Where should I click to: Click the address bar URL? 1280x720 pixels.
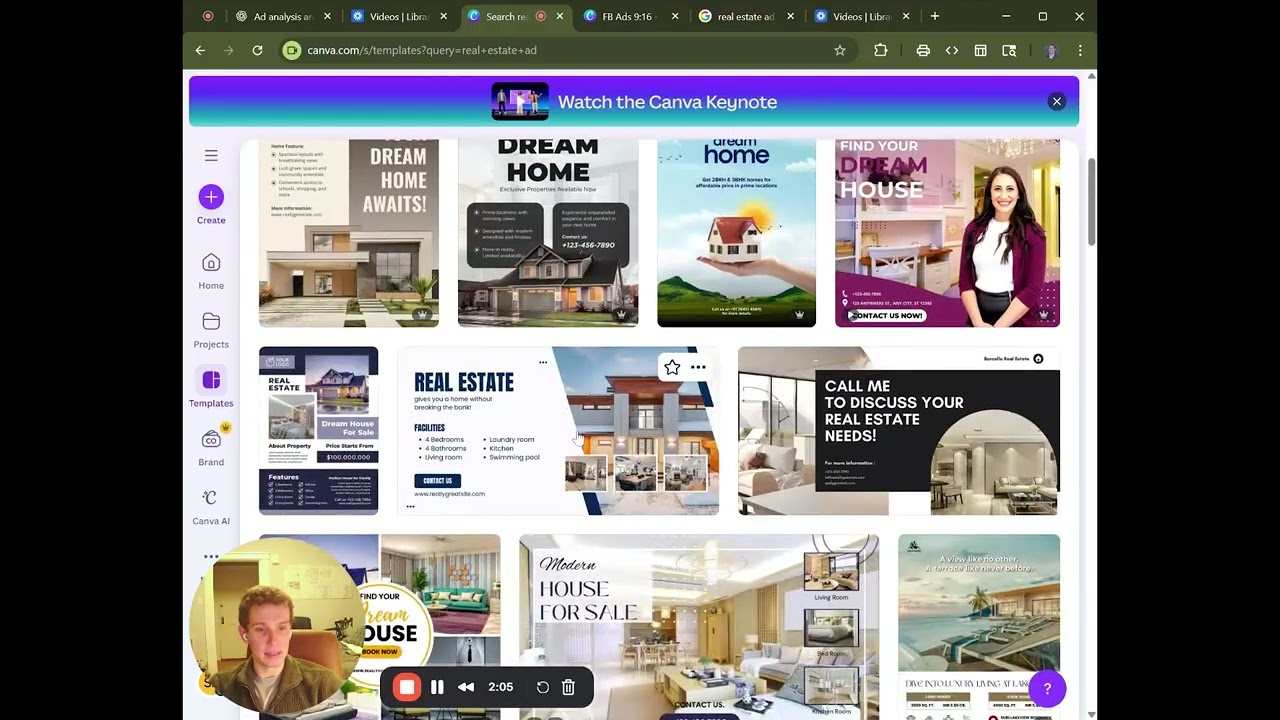[x=421, y=50]
